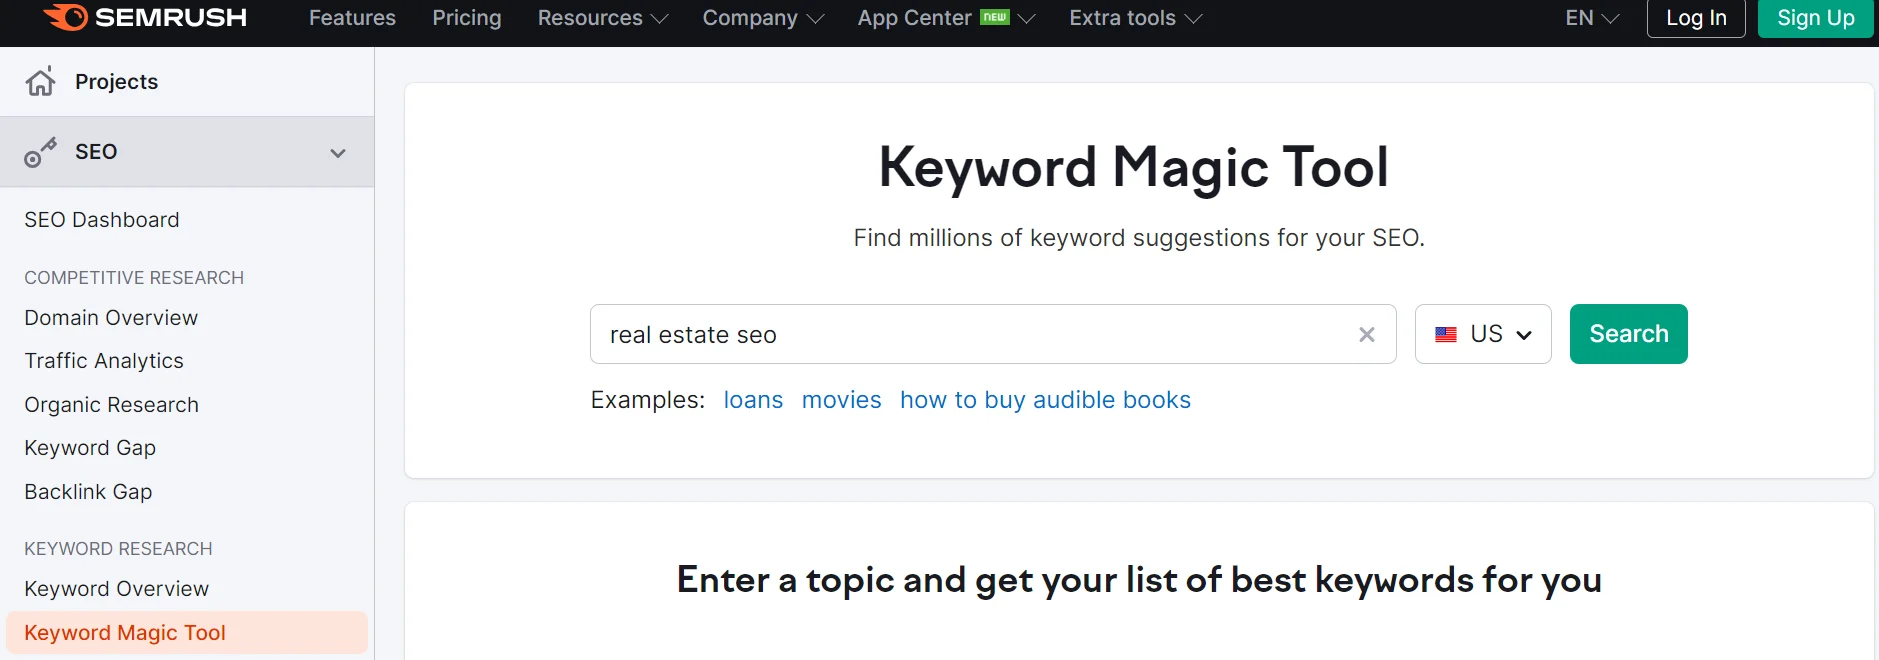
Task: Click the US flag icon in country selector
Action: [x=1446, y=334]
